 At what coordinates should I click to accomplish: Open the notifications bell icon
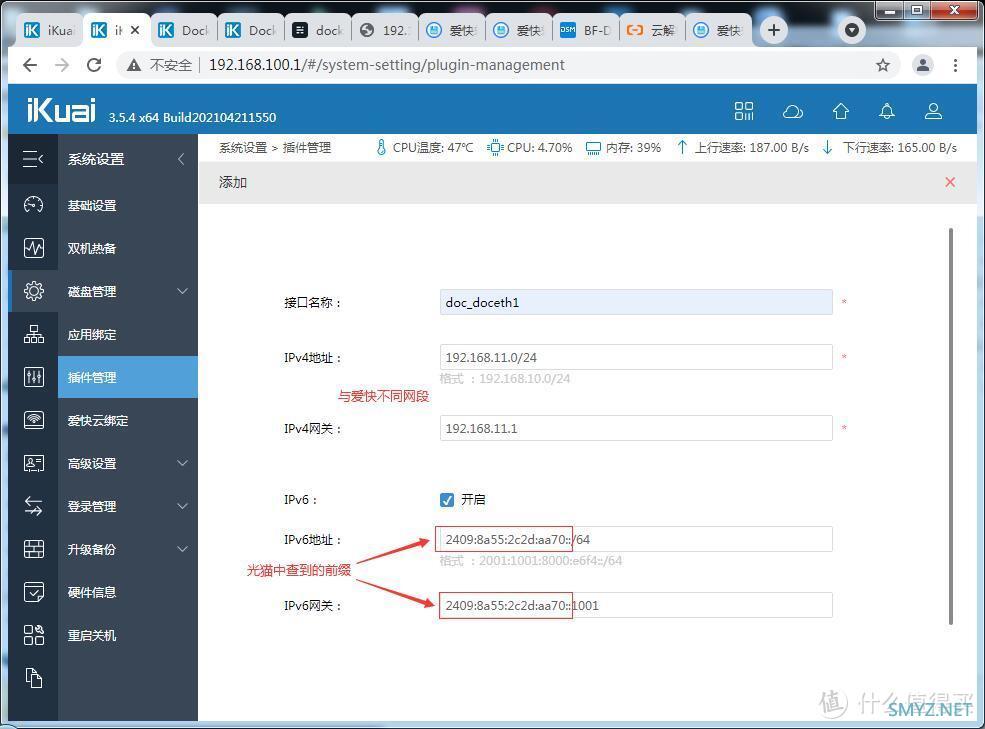pos(886,111)
